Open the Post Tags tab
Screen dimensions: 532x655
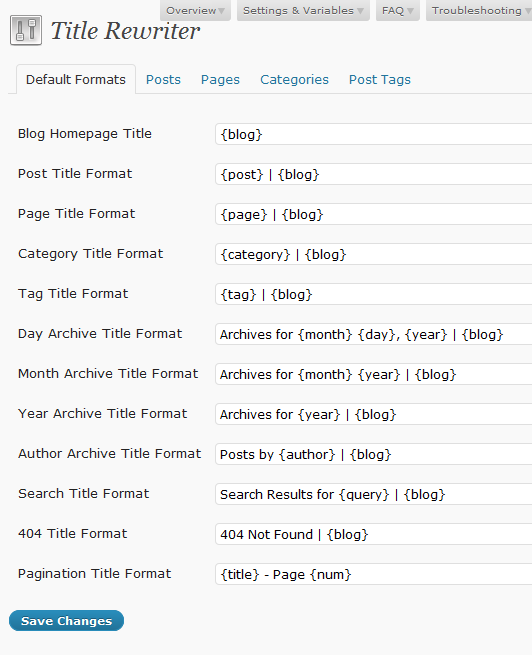380,79
